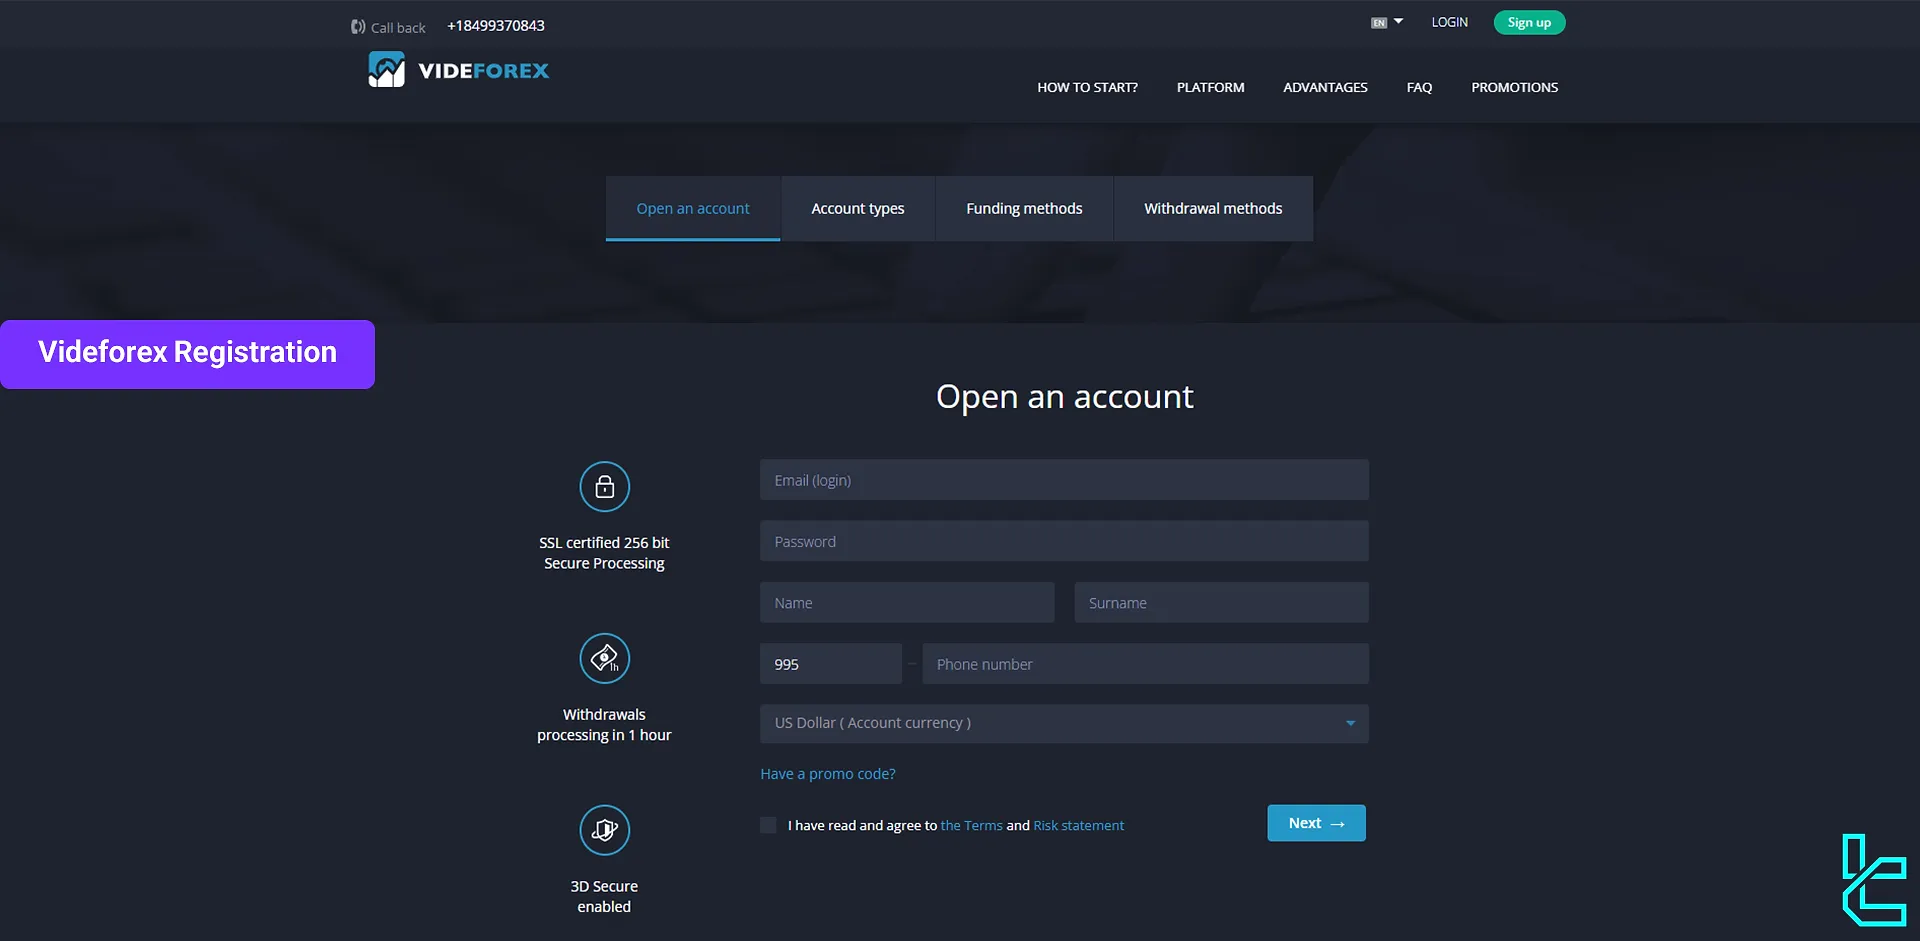Click the Call back phone icon

coord(358,27)
